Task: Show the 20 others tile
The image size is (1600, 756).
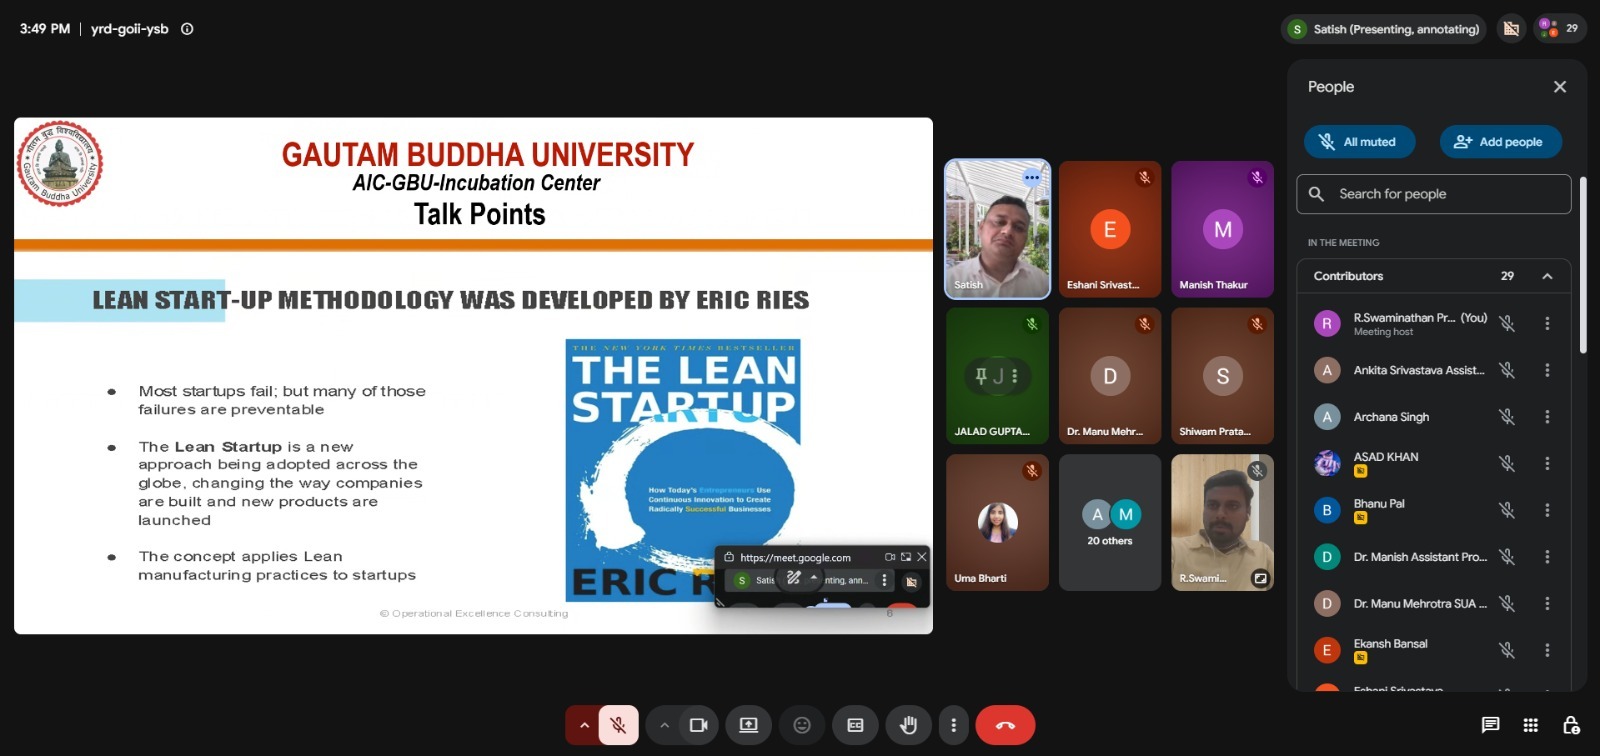Action: (1110, 523)
